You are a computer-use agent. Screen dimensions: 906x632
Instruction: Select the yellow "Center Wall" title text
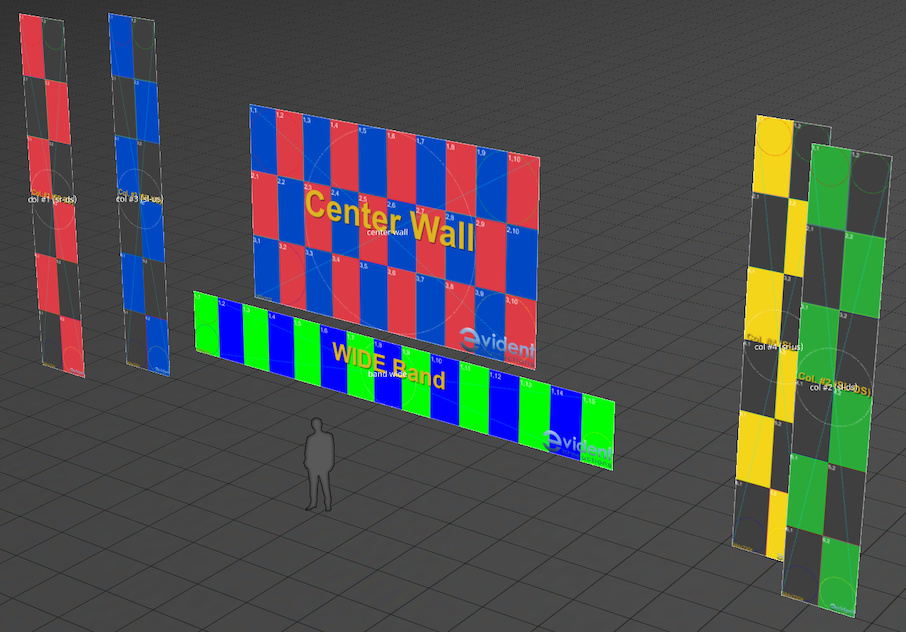389,213
